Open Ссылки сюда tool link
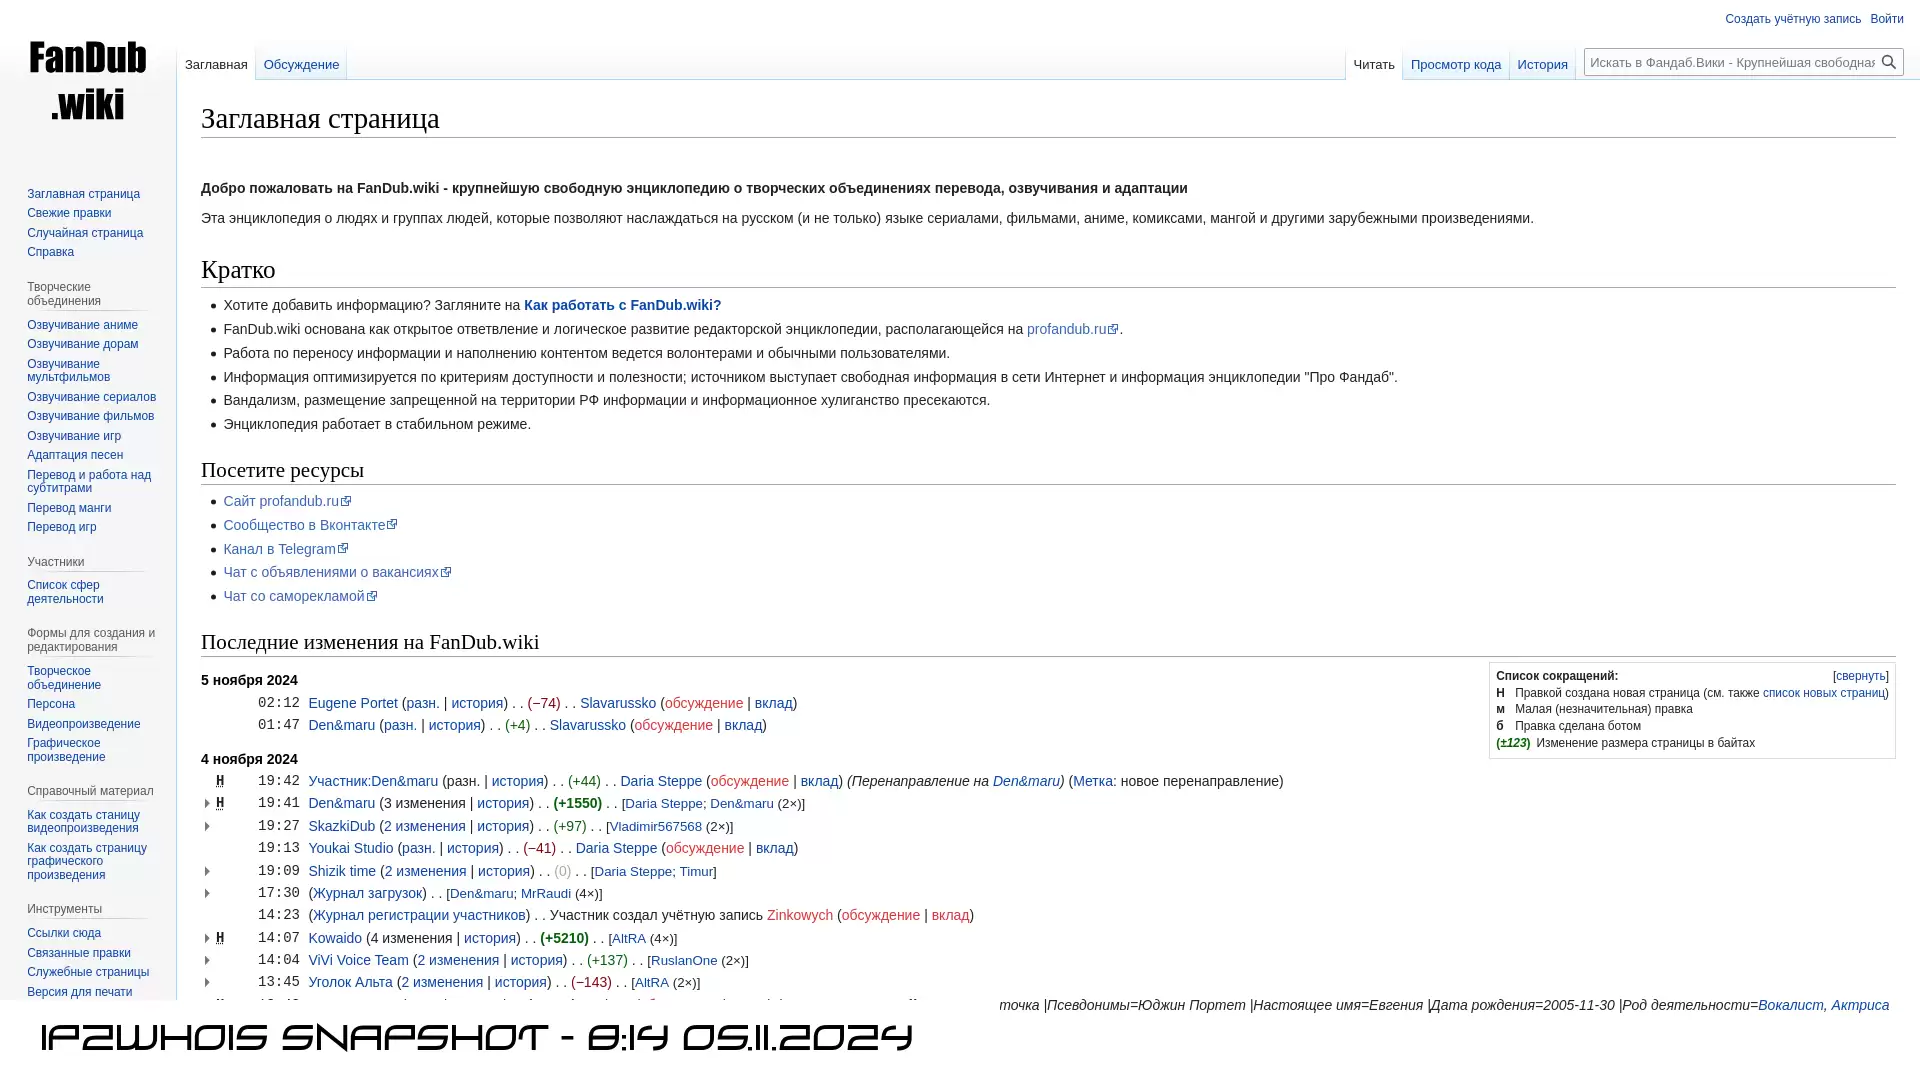 point(64,933)
